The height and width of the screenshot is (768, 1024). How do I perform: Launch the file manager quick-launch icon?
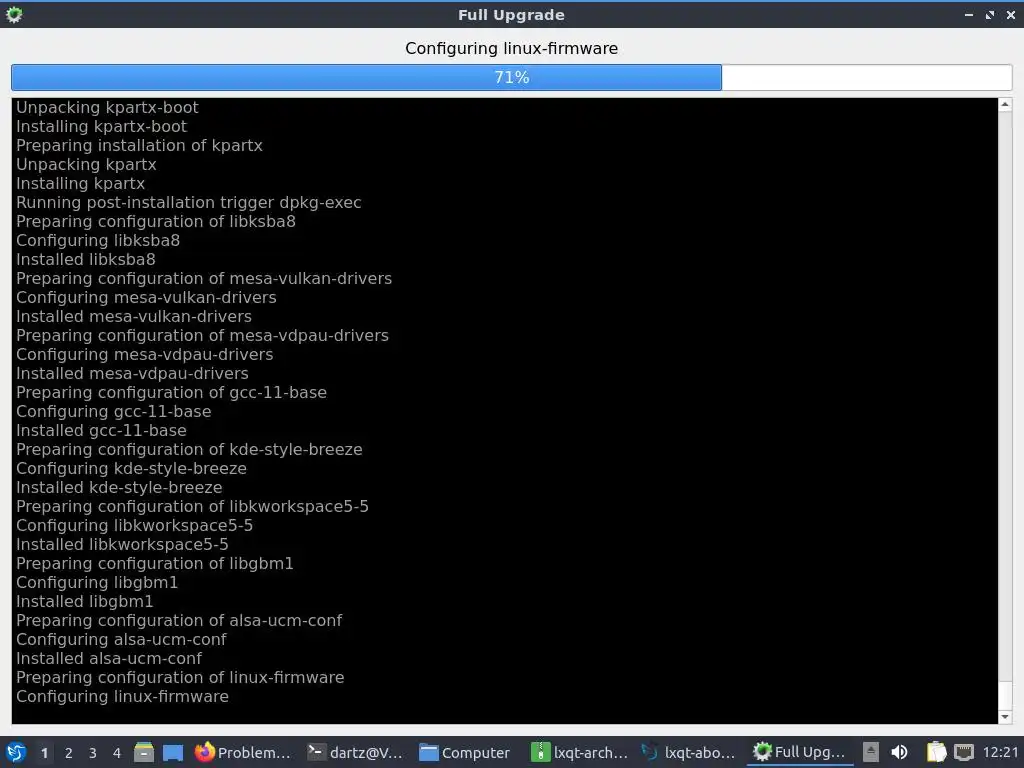click(144, 752)
